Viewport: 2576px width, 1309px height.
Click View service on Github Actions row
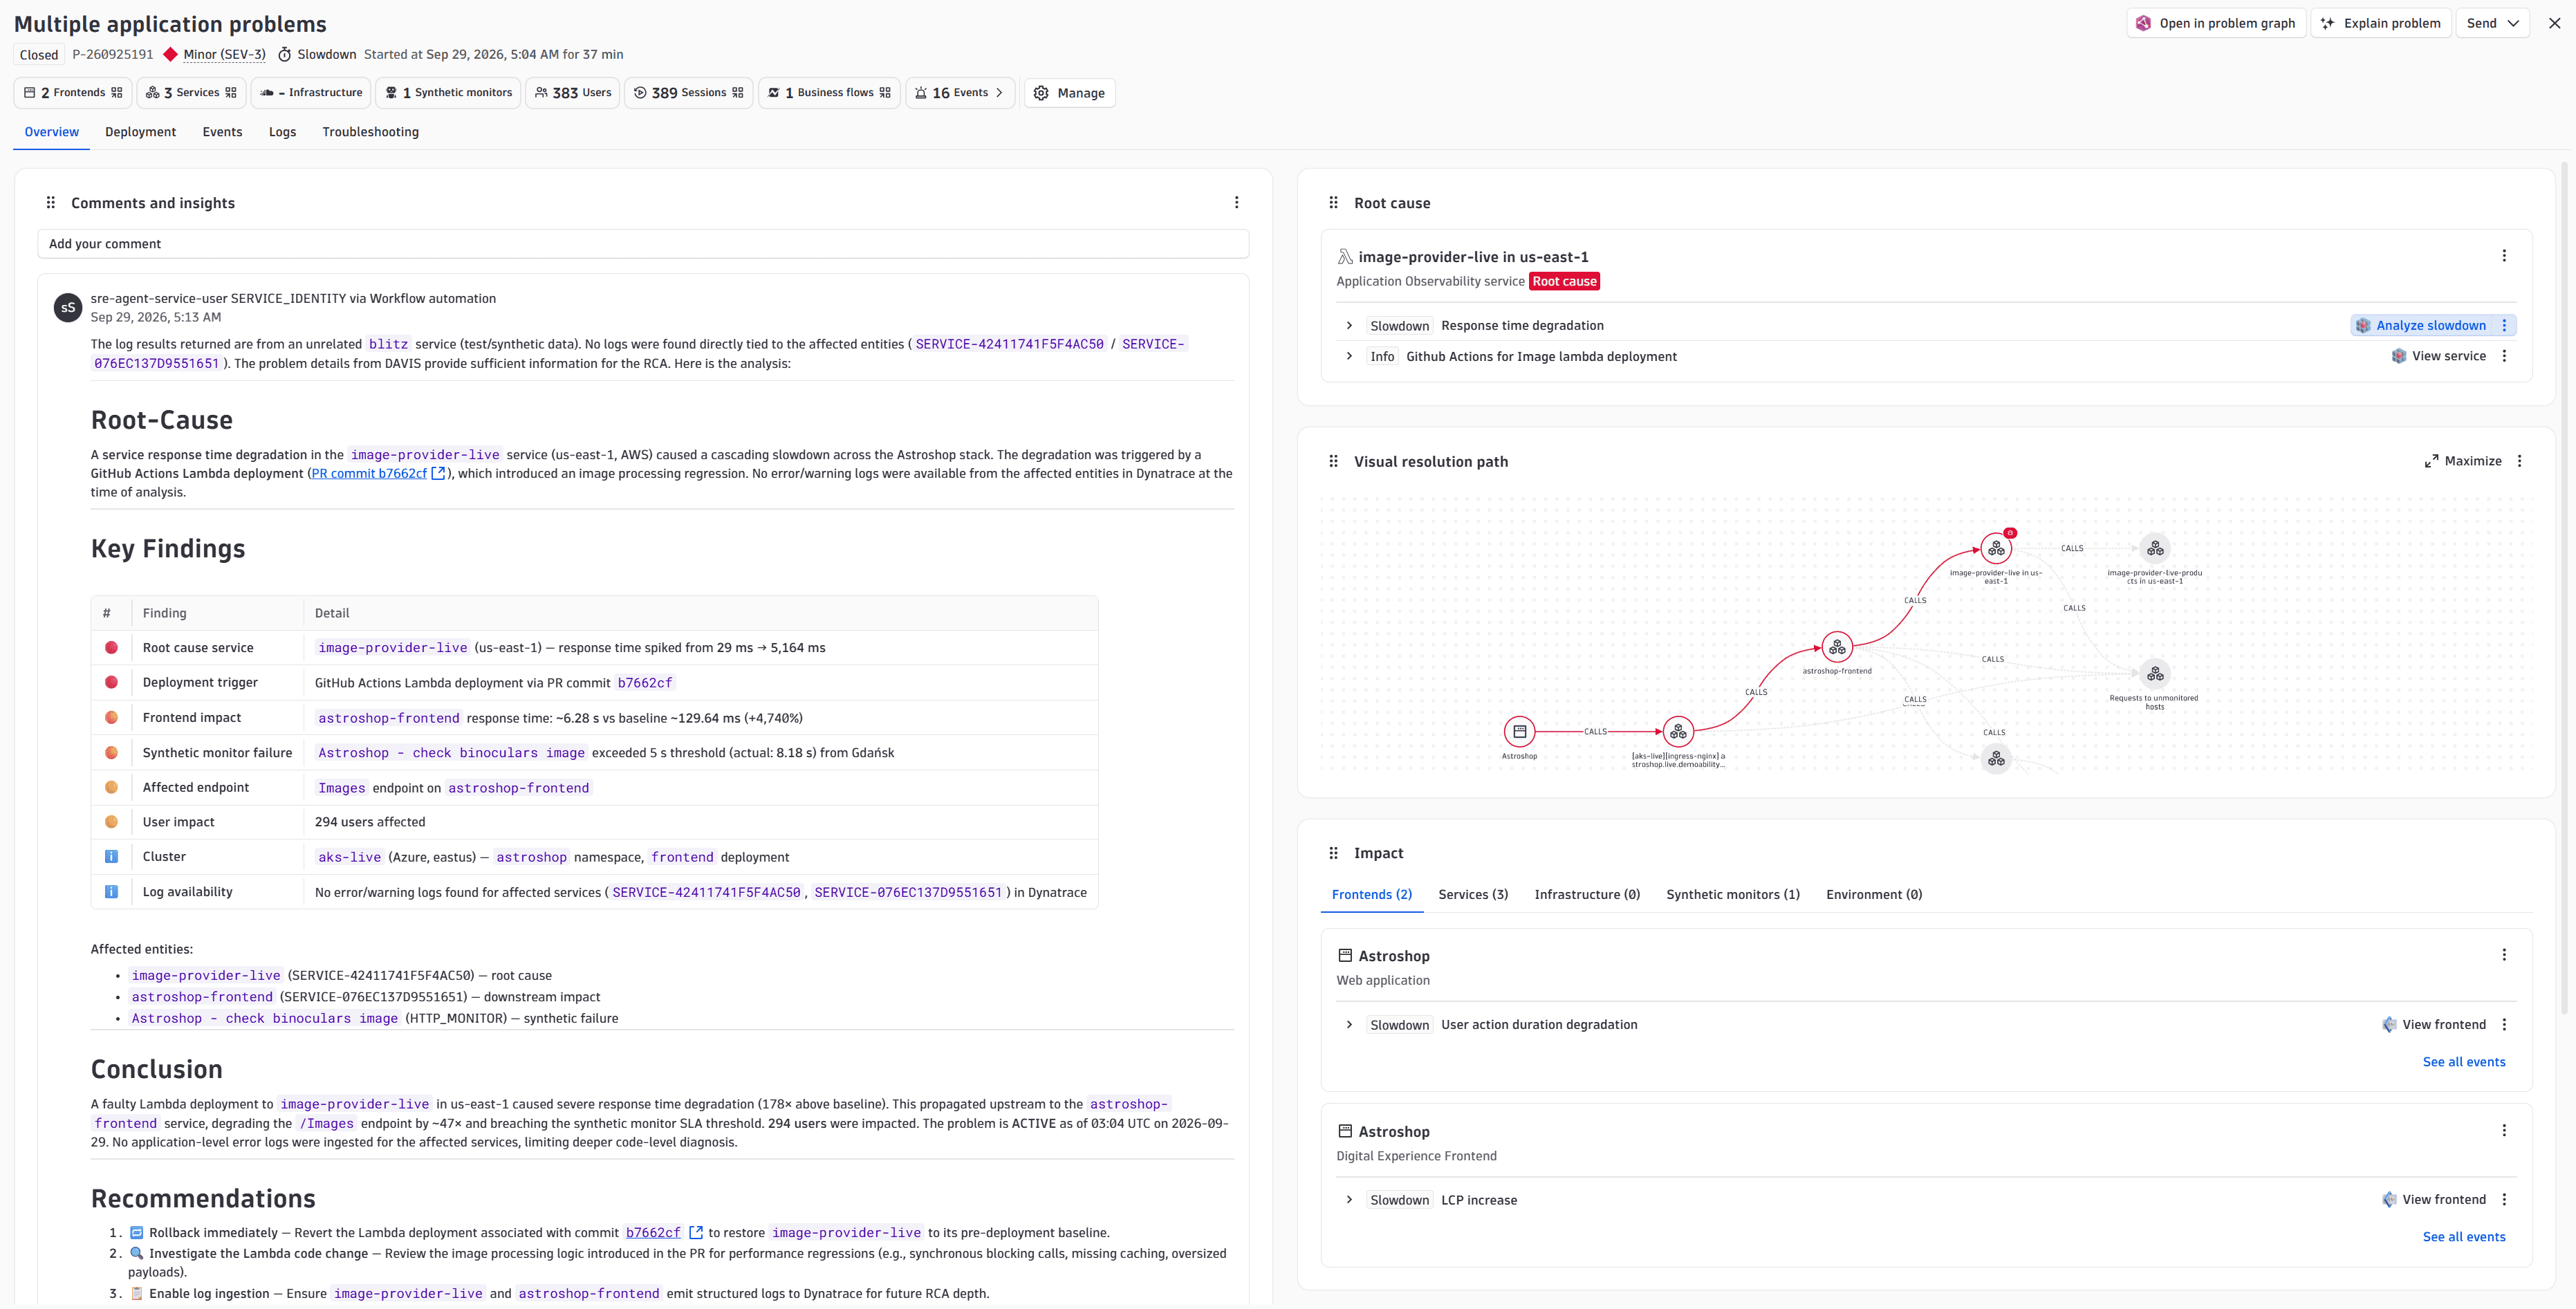coord(2438,356)
